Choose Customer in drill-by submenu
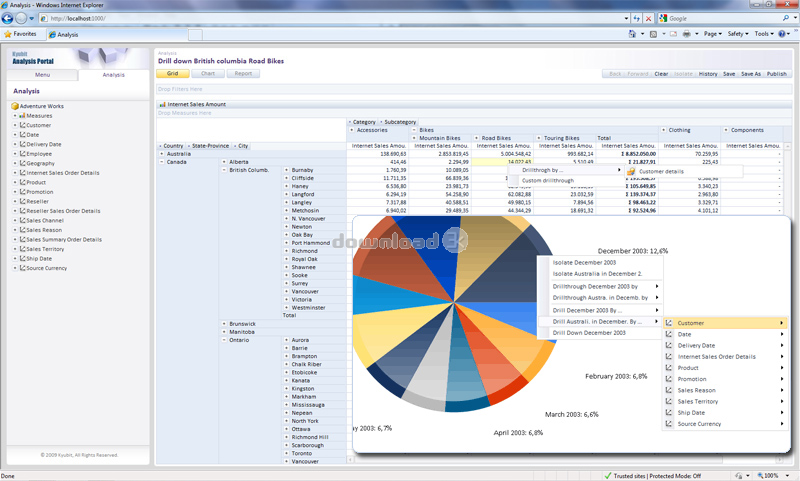Viewport: 800px width, 481px height. point(725,323)
